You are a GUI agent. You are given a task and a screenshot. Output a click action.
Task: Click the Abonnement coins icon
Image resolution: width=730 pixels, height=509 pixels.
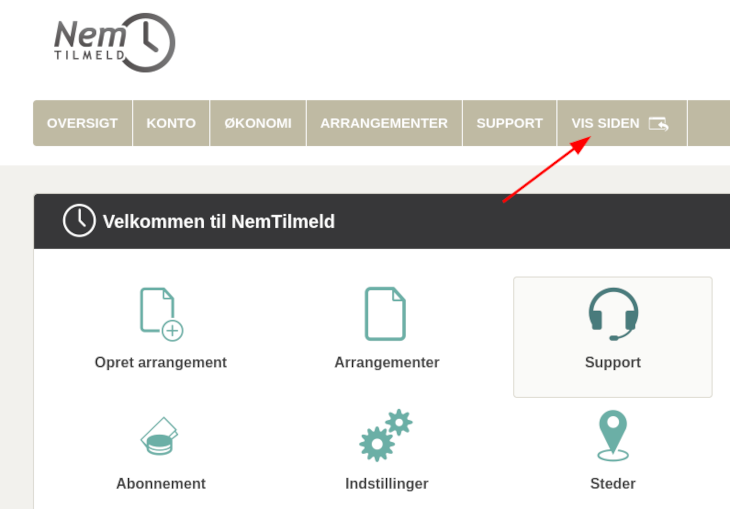tap(160, 436)
